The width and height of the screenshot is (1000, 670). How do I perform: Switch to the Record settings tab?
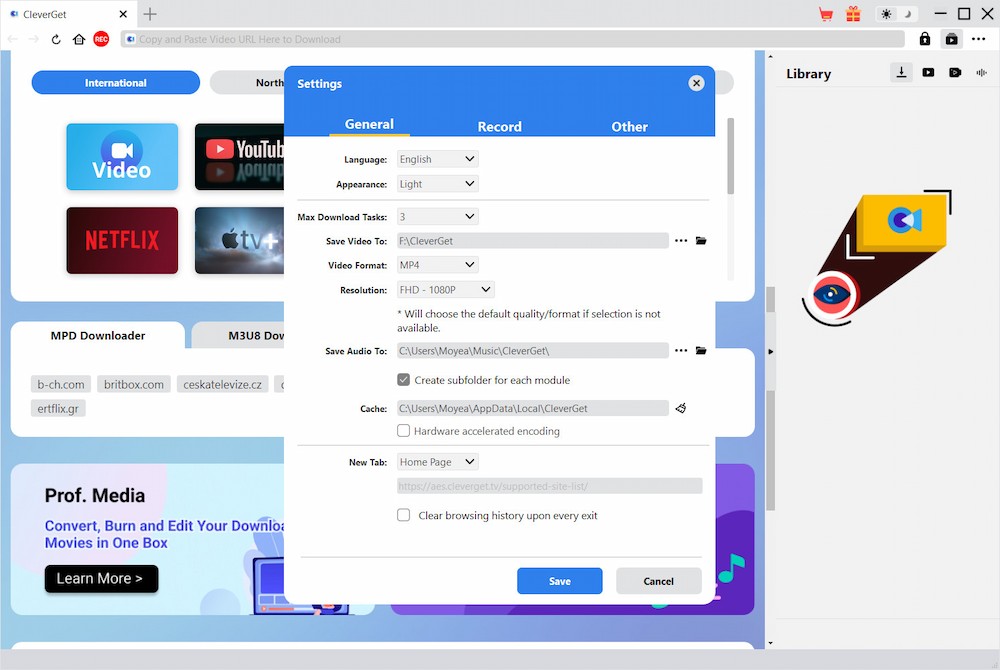pos(499,126)
